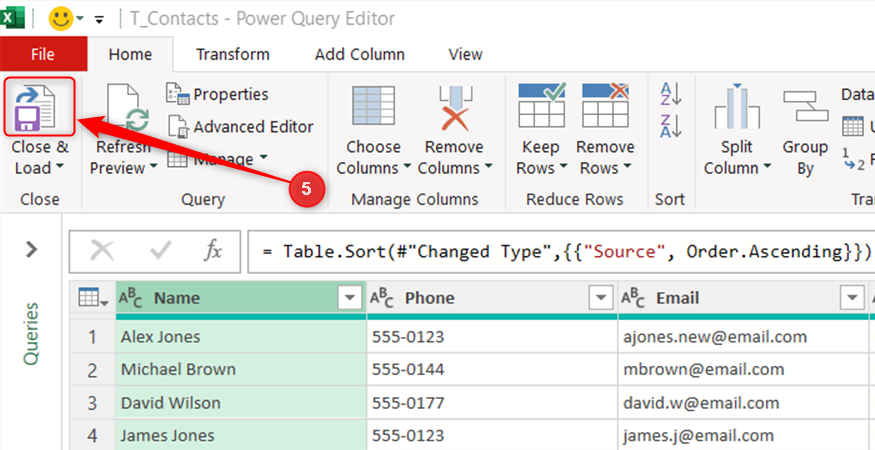Viewport: 875px width, 450px height.
Task: Select the David Wilson cell
Action: (241, 403)
